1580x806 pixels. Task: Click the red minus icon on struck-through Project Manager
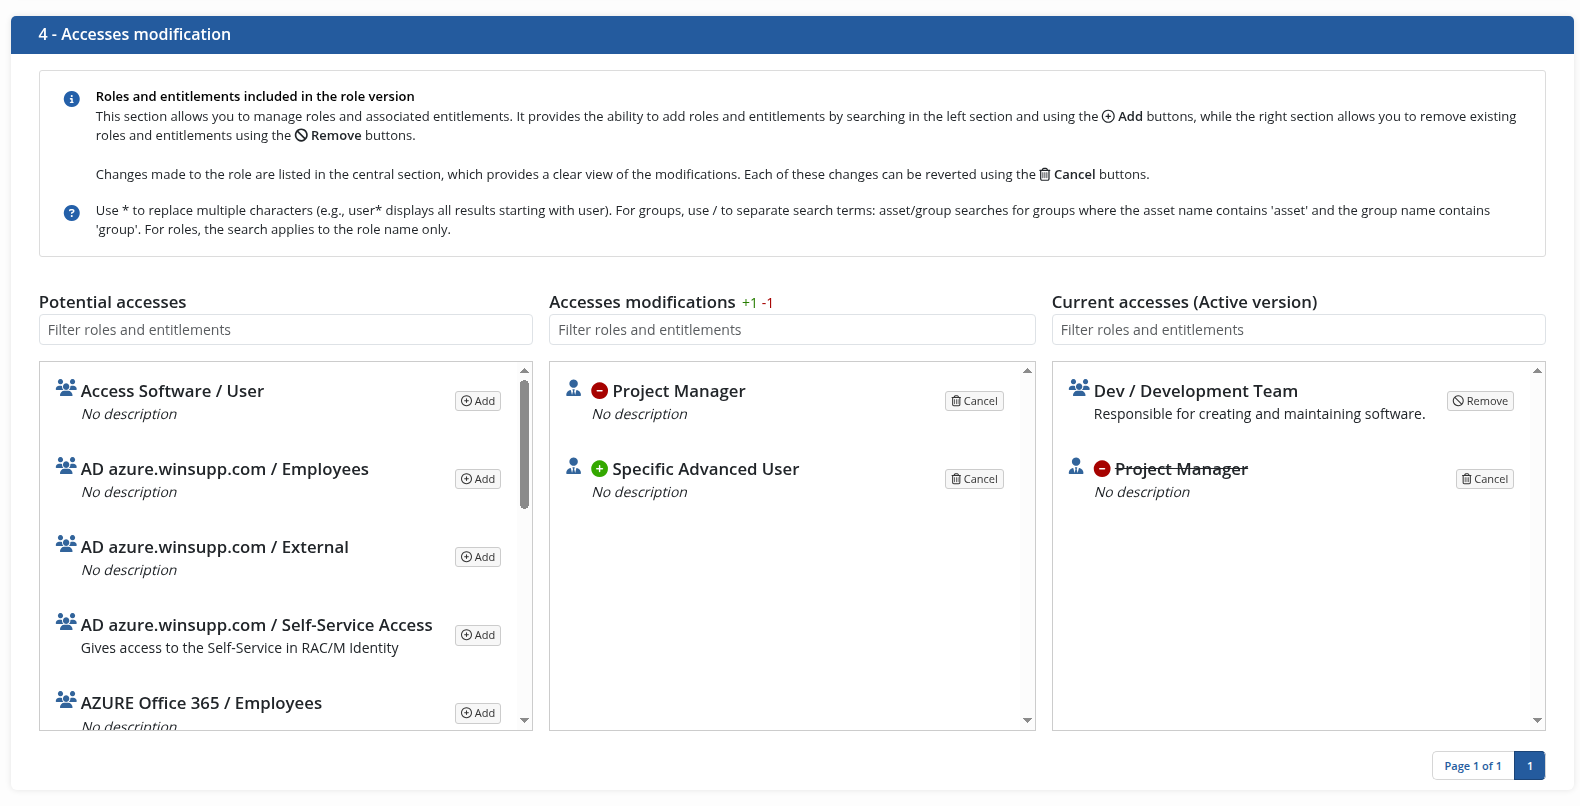pyautogui.click(x=1102, y=469)
